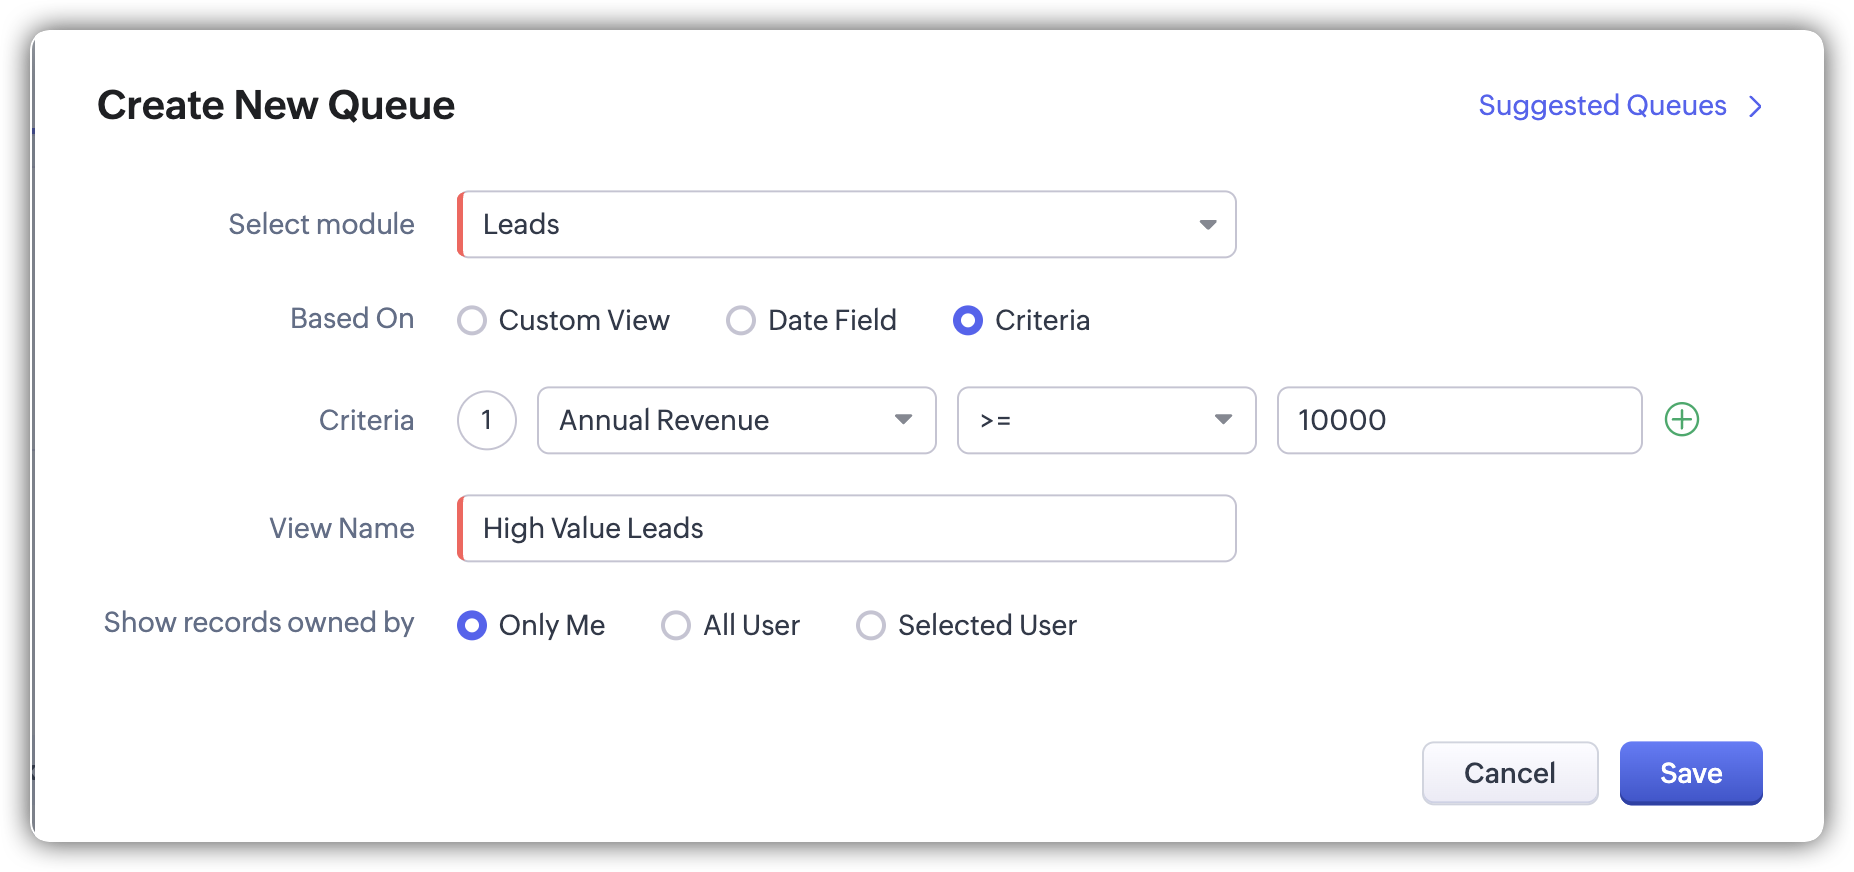Click the chevron arrow beside Suggested Queues
This screenshot has height=872, width=1854.
tap(1755, 106)
